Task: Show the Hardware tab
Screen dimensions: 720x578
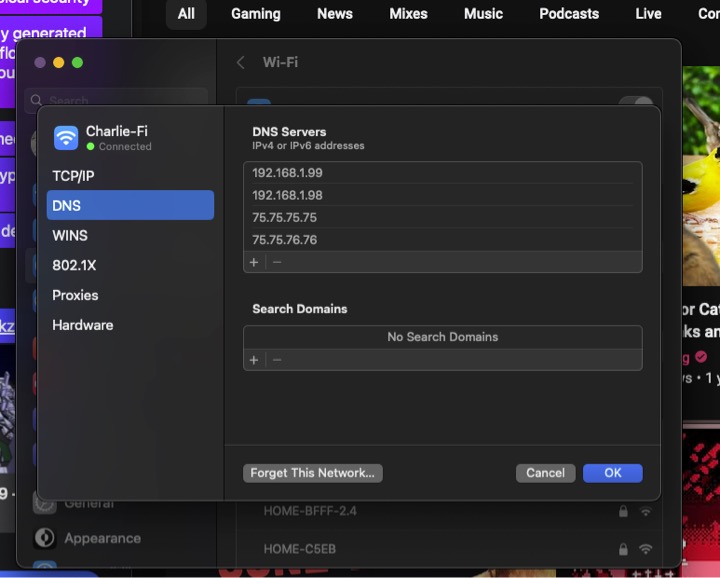Action: [82, 325]
